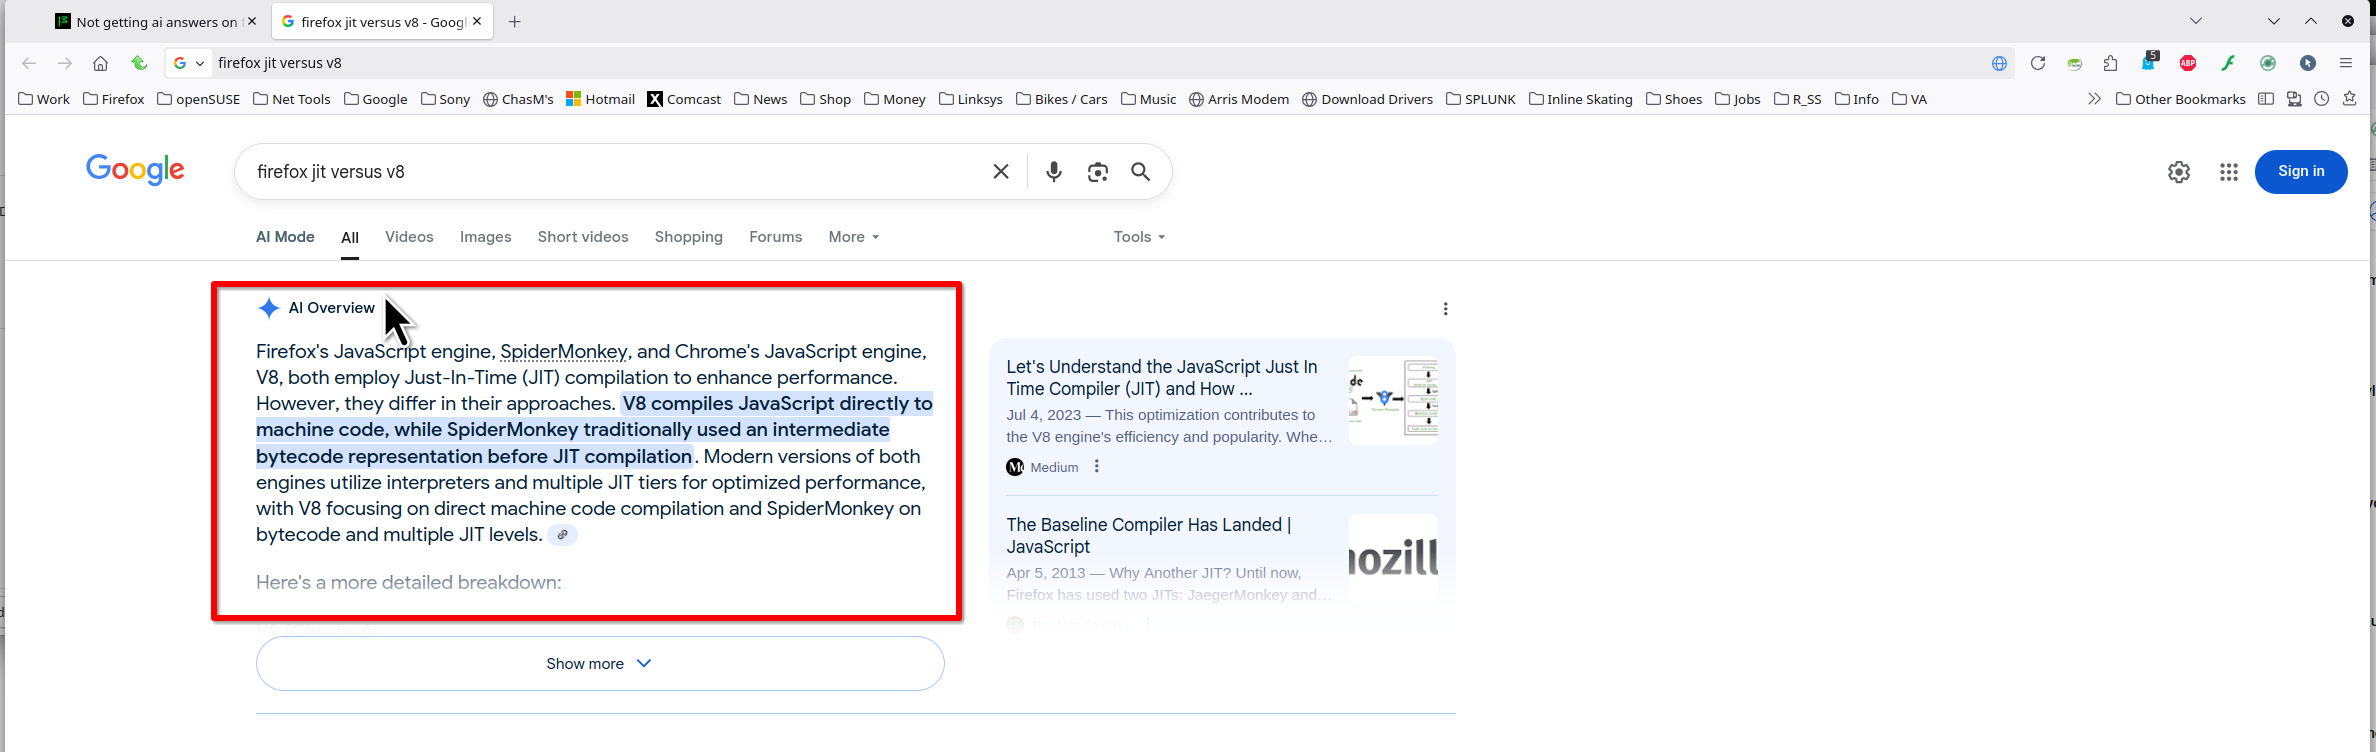Viewport: 2376px width, 752px height.
Task: Close the 'firefox jit versus v8' tab
Action: click(477, 21)
